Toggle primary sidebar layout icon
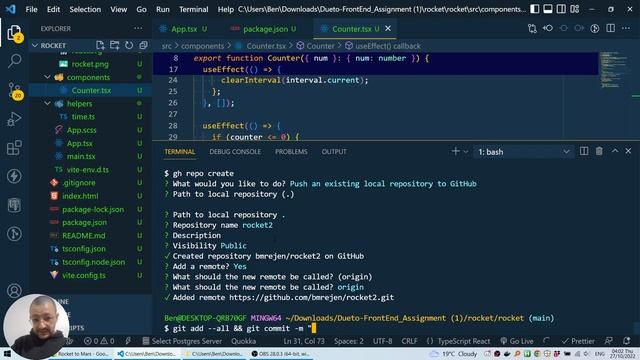The image size is (640, 360). pyautogui.click(x=535, y=9)
